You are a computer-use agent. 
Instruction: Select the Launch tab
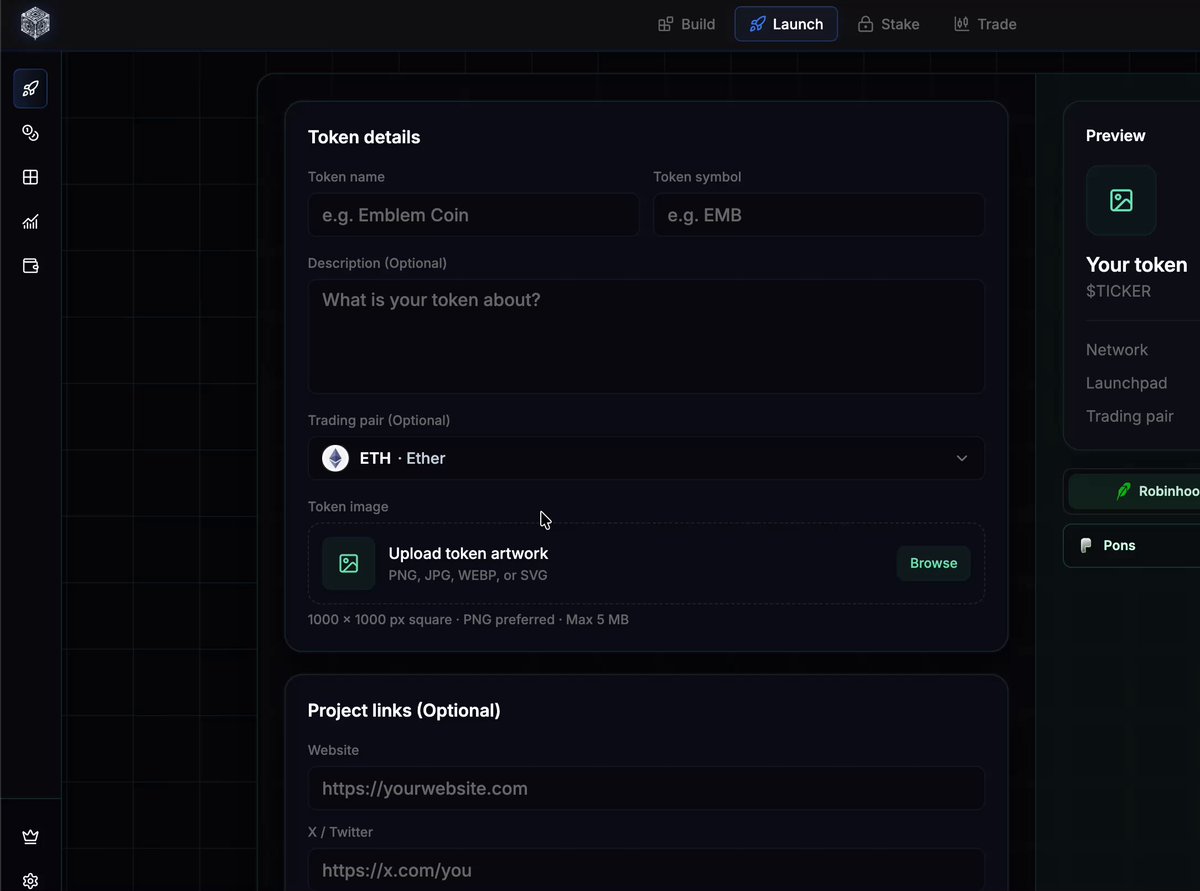786,24
